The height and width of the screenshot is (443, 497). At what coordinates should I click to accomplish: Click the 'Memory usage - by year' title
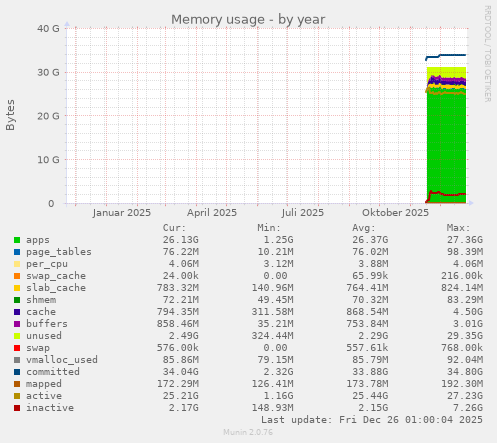pyautogui.click(x=248, y=20)
